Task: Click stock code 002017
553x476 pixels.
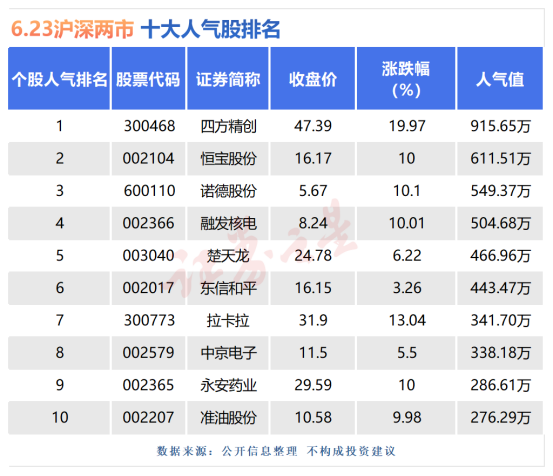Action: pos(148,288)
